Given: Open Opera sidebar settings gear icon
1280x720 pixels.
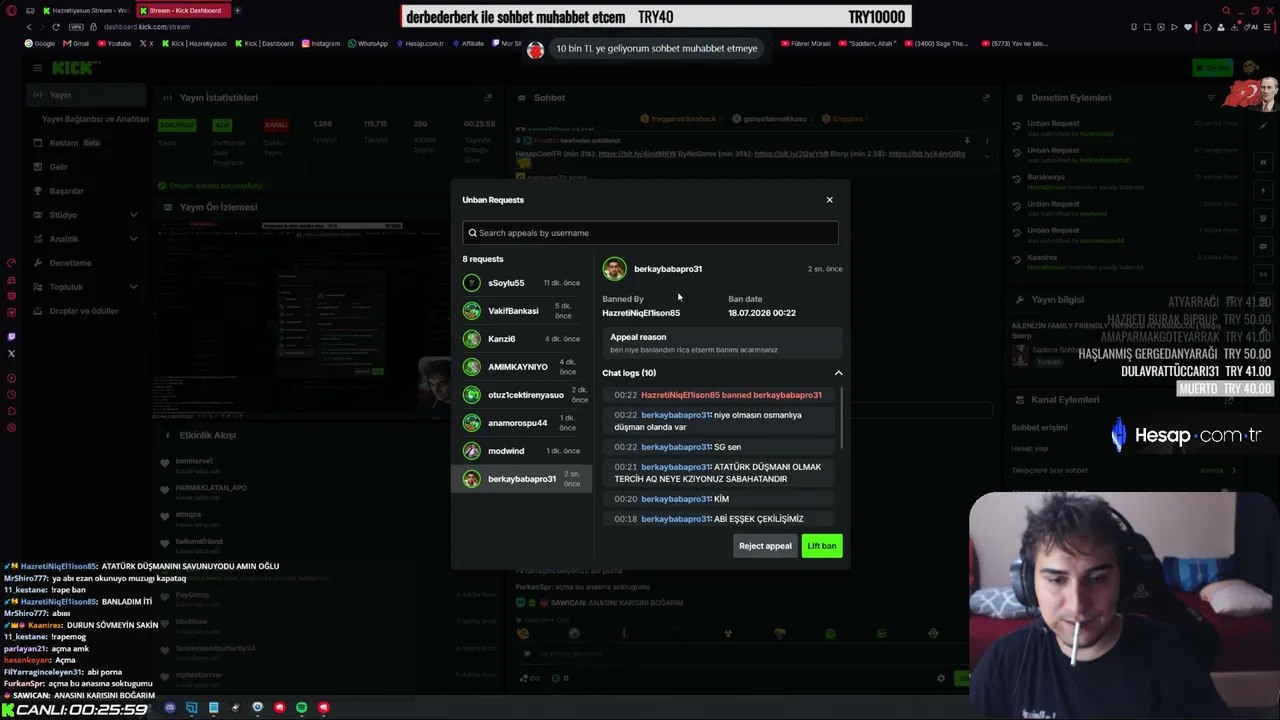Looking at the screenshot, I should click(x=11, y=428).
